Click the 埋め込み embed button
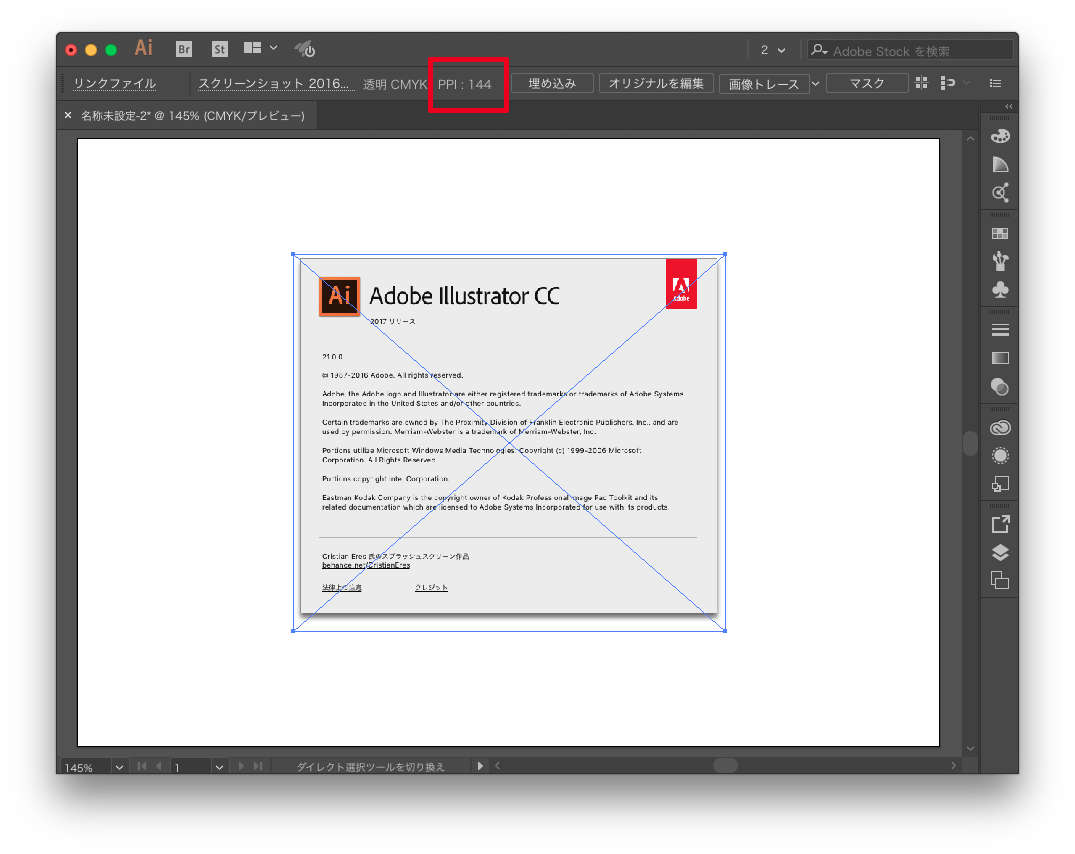The height and width of the screenshot is (854, 1075). click(x=552, y=84)
